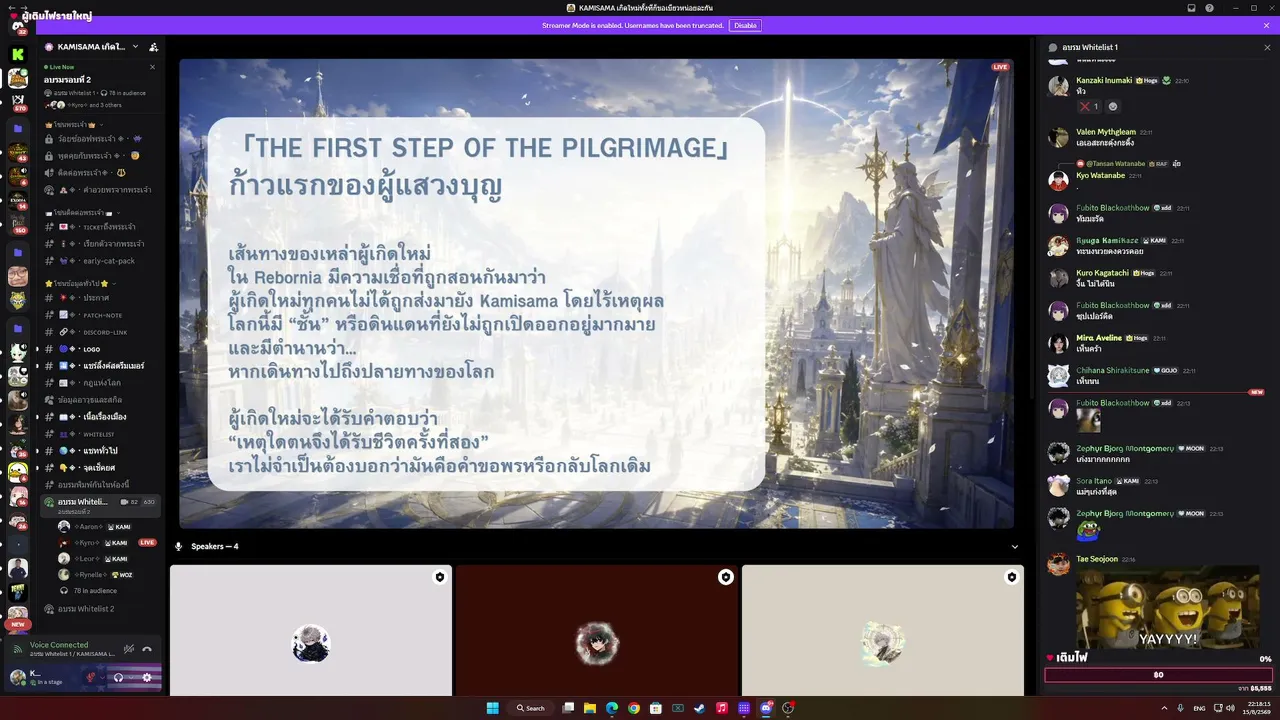Open options on the dark-red speaker tile

(x=726, y=577)
